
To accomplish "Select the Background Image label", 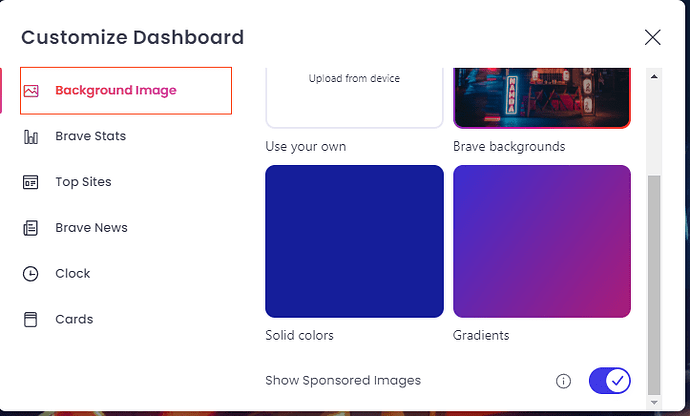I will pos(116,90).
